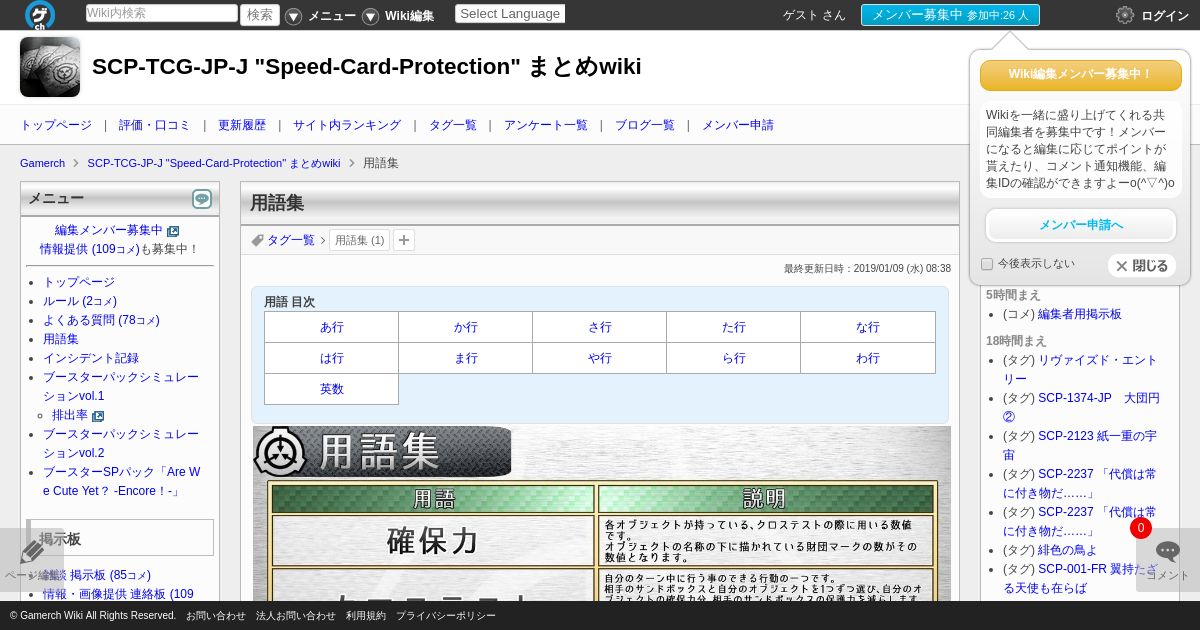The width and height of the screenshot is (1200, 630).
Task: Click the wiki title breadcrumb link
Action: pyautogui.click(x=214, y=163)
